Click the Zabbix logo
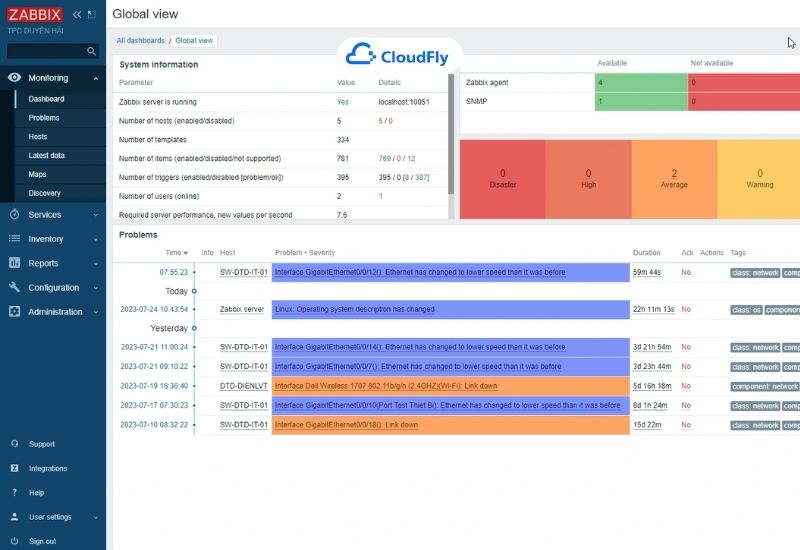 [x=35, y=14]
